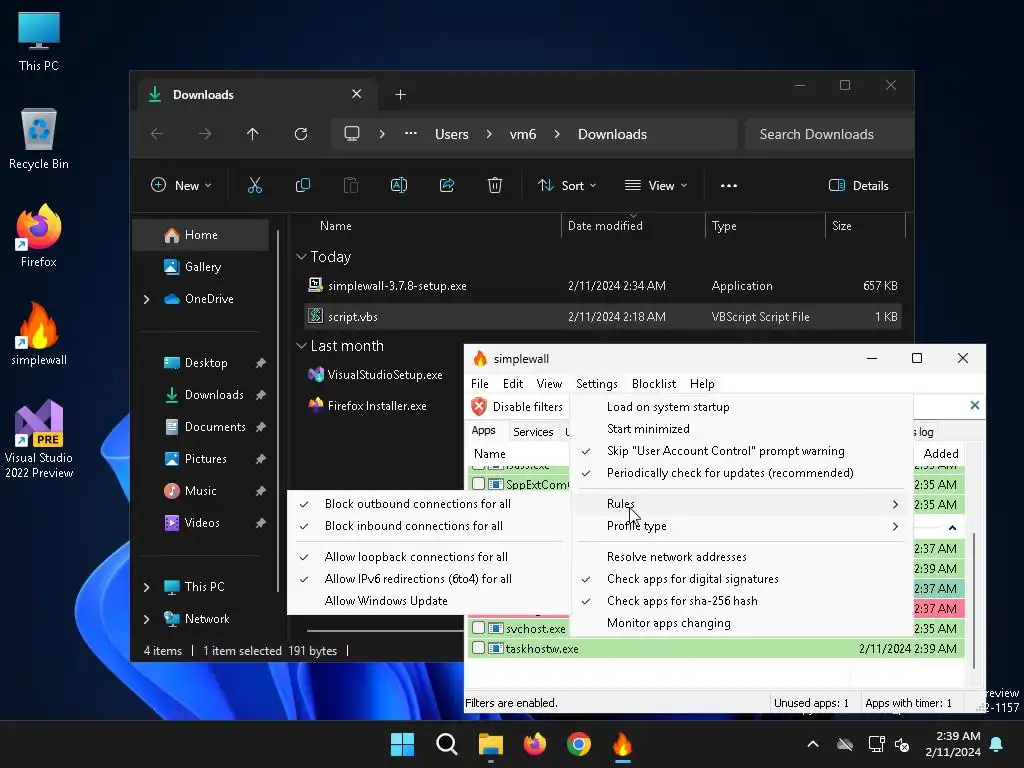This screenshot has width=1024, height=768.
Task: Expand OneDrive in navigation pane
Action: (146, 299)
